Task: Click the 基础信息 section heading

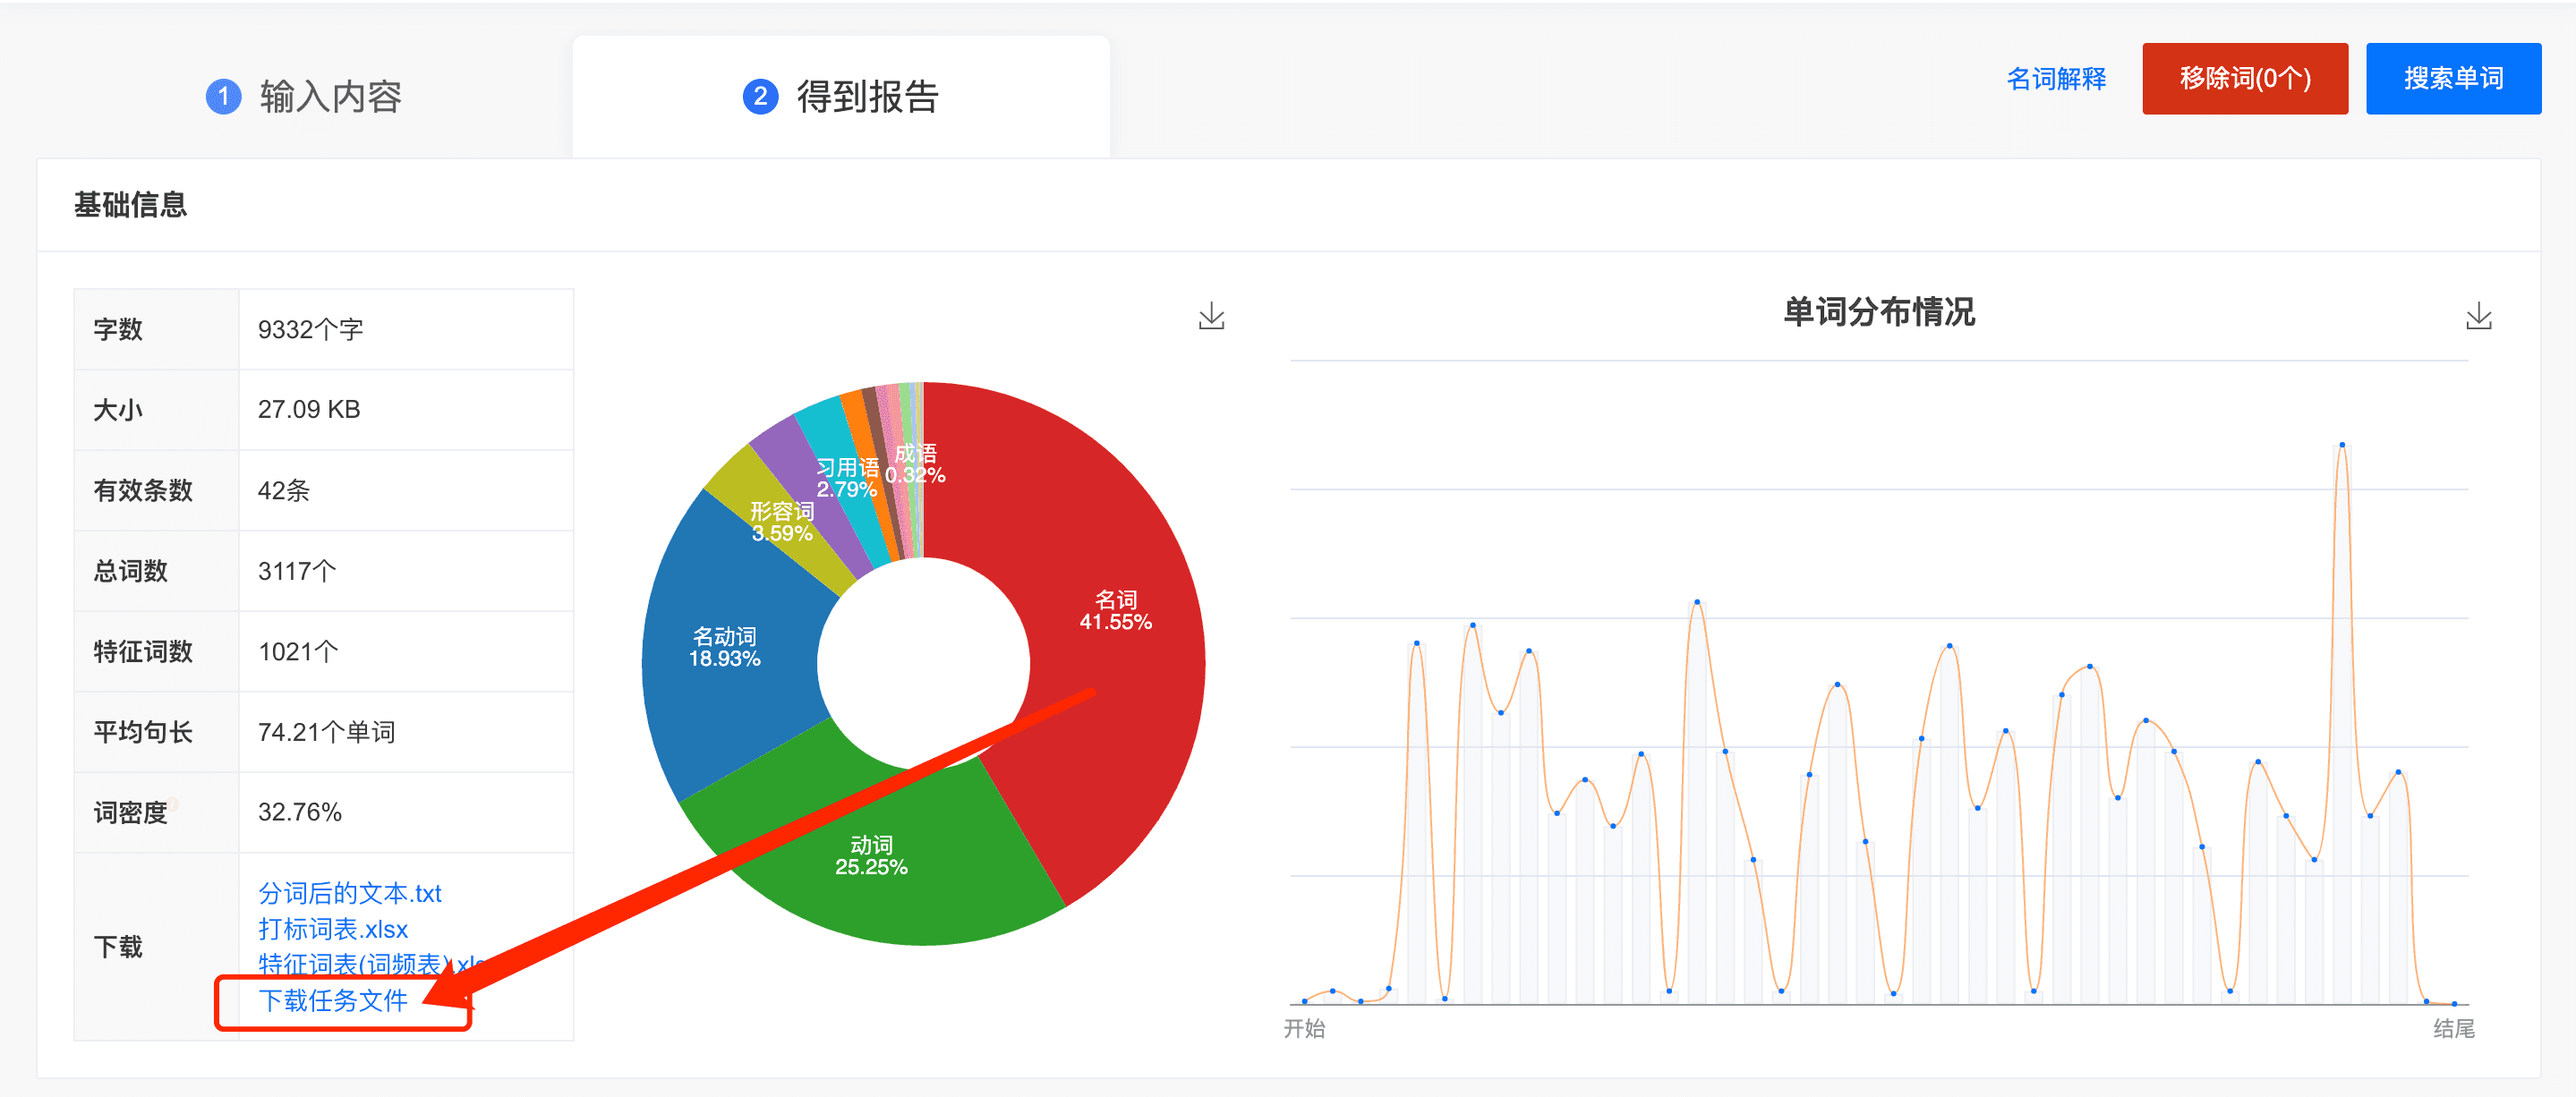Action: (130, 204)
